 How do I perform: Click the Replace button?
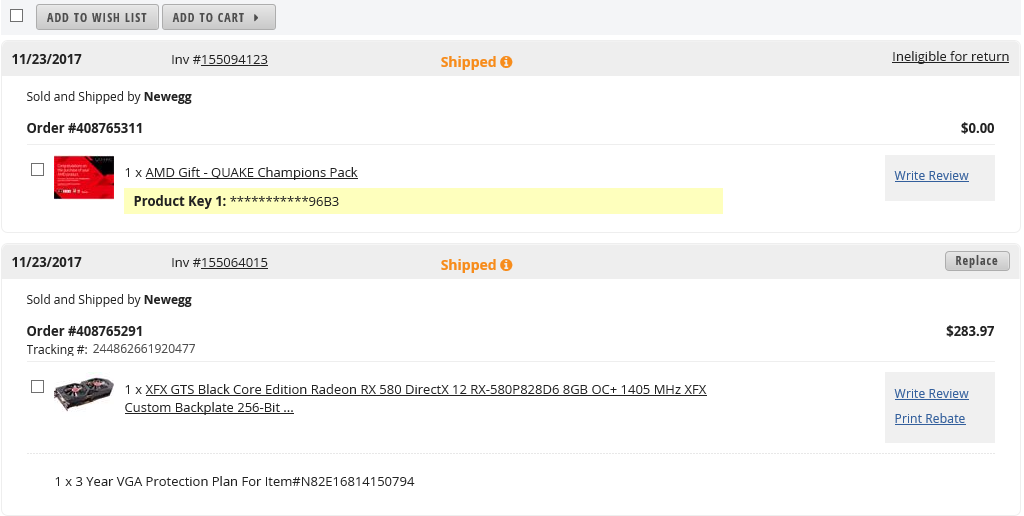(976, 261)
